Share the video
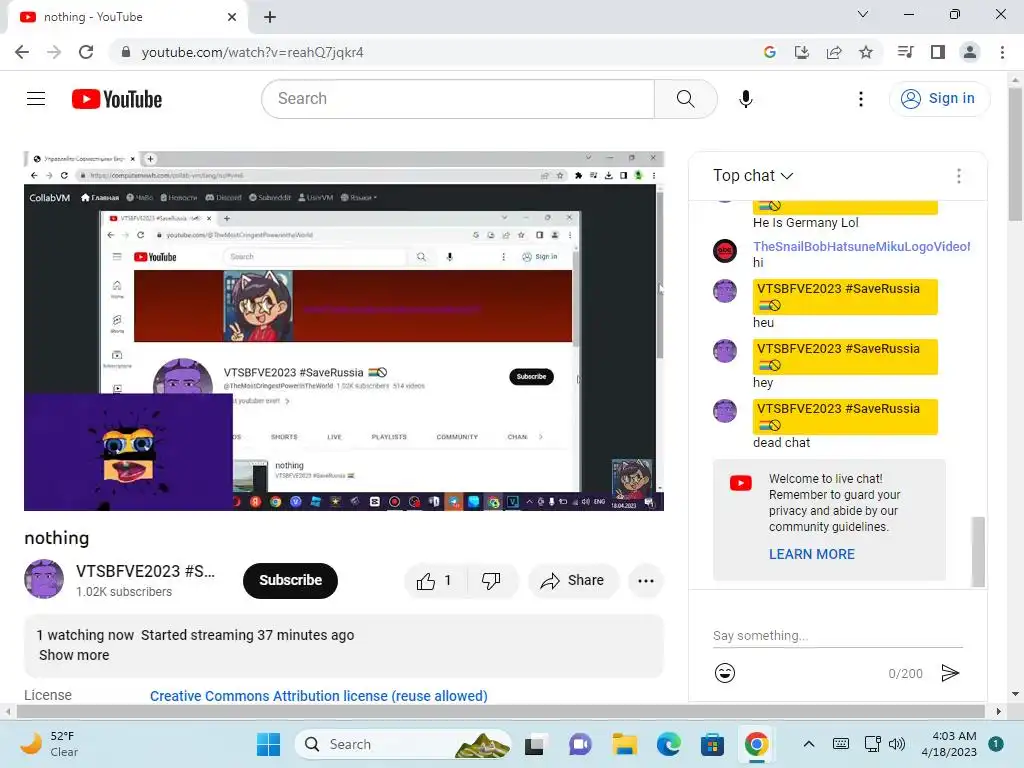This screenshot has width=1024, height=768. pyautogui.click(x=572, y=581)
